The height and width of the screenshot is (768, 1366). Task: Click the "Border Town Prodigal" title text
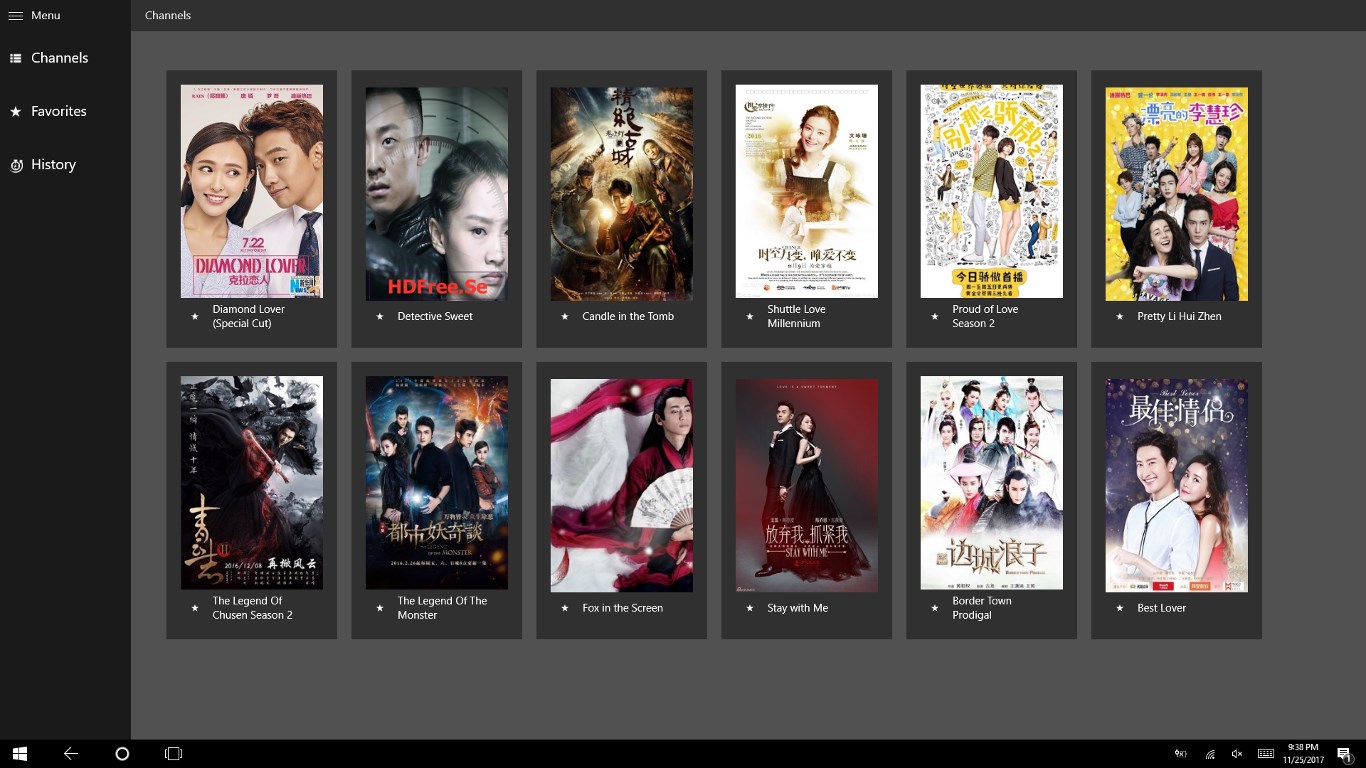(x=981, y=608)
